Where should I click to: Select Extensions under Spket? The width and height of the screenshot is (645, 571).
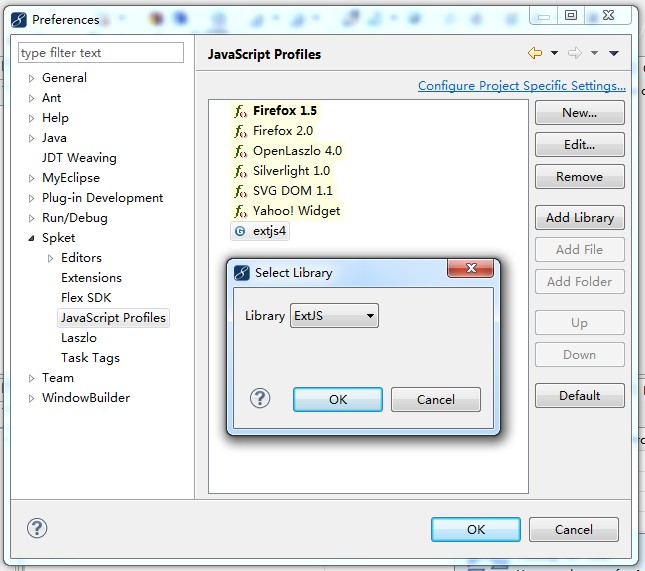click(x=91, y=278)
